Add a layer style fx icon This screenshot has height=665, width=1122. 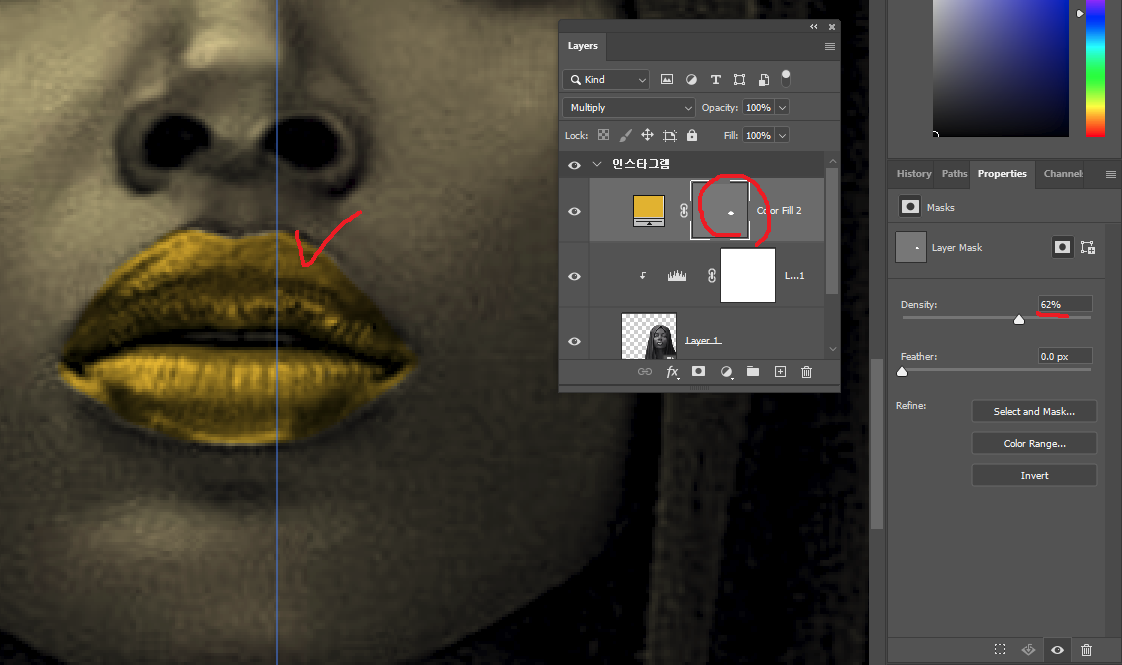click(x=673, y=372)
